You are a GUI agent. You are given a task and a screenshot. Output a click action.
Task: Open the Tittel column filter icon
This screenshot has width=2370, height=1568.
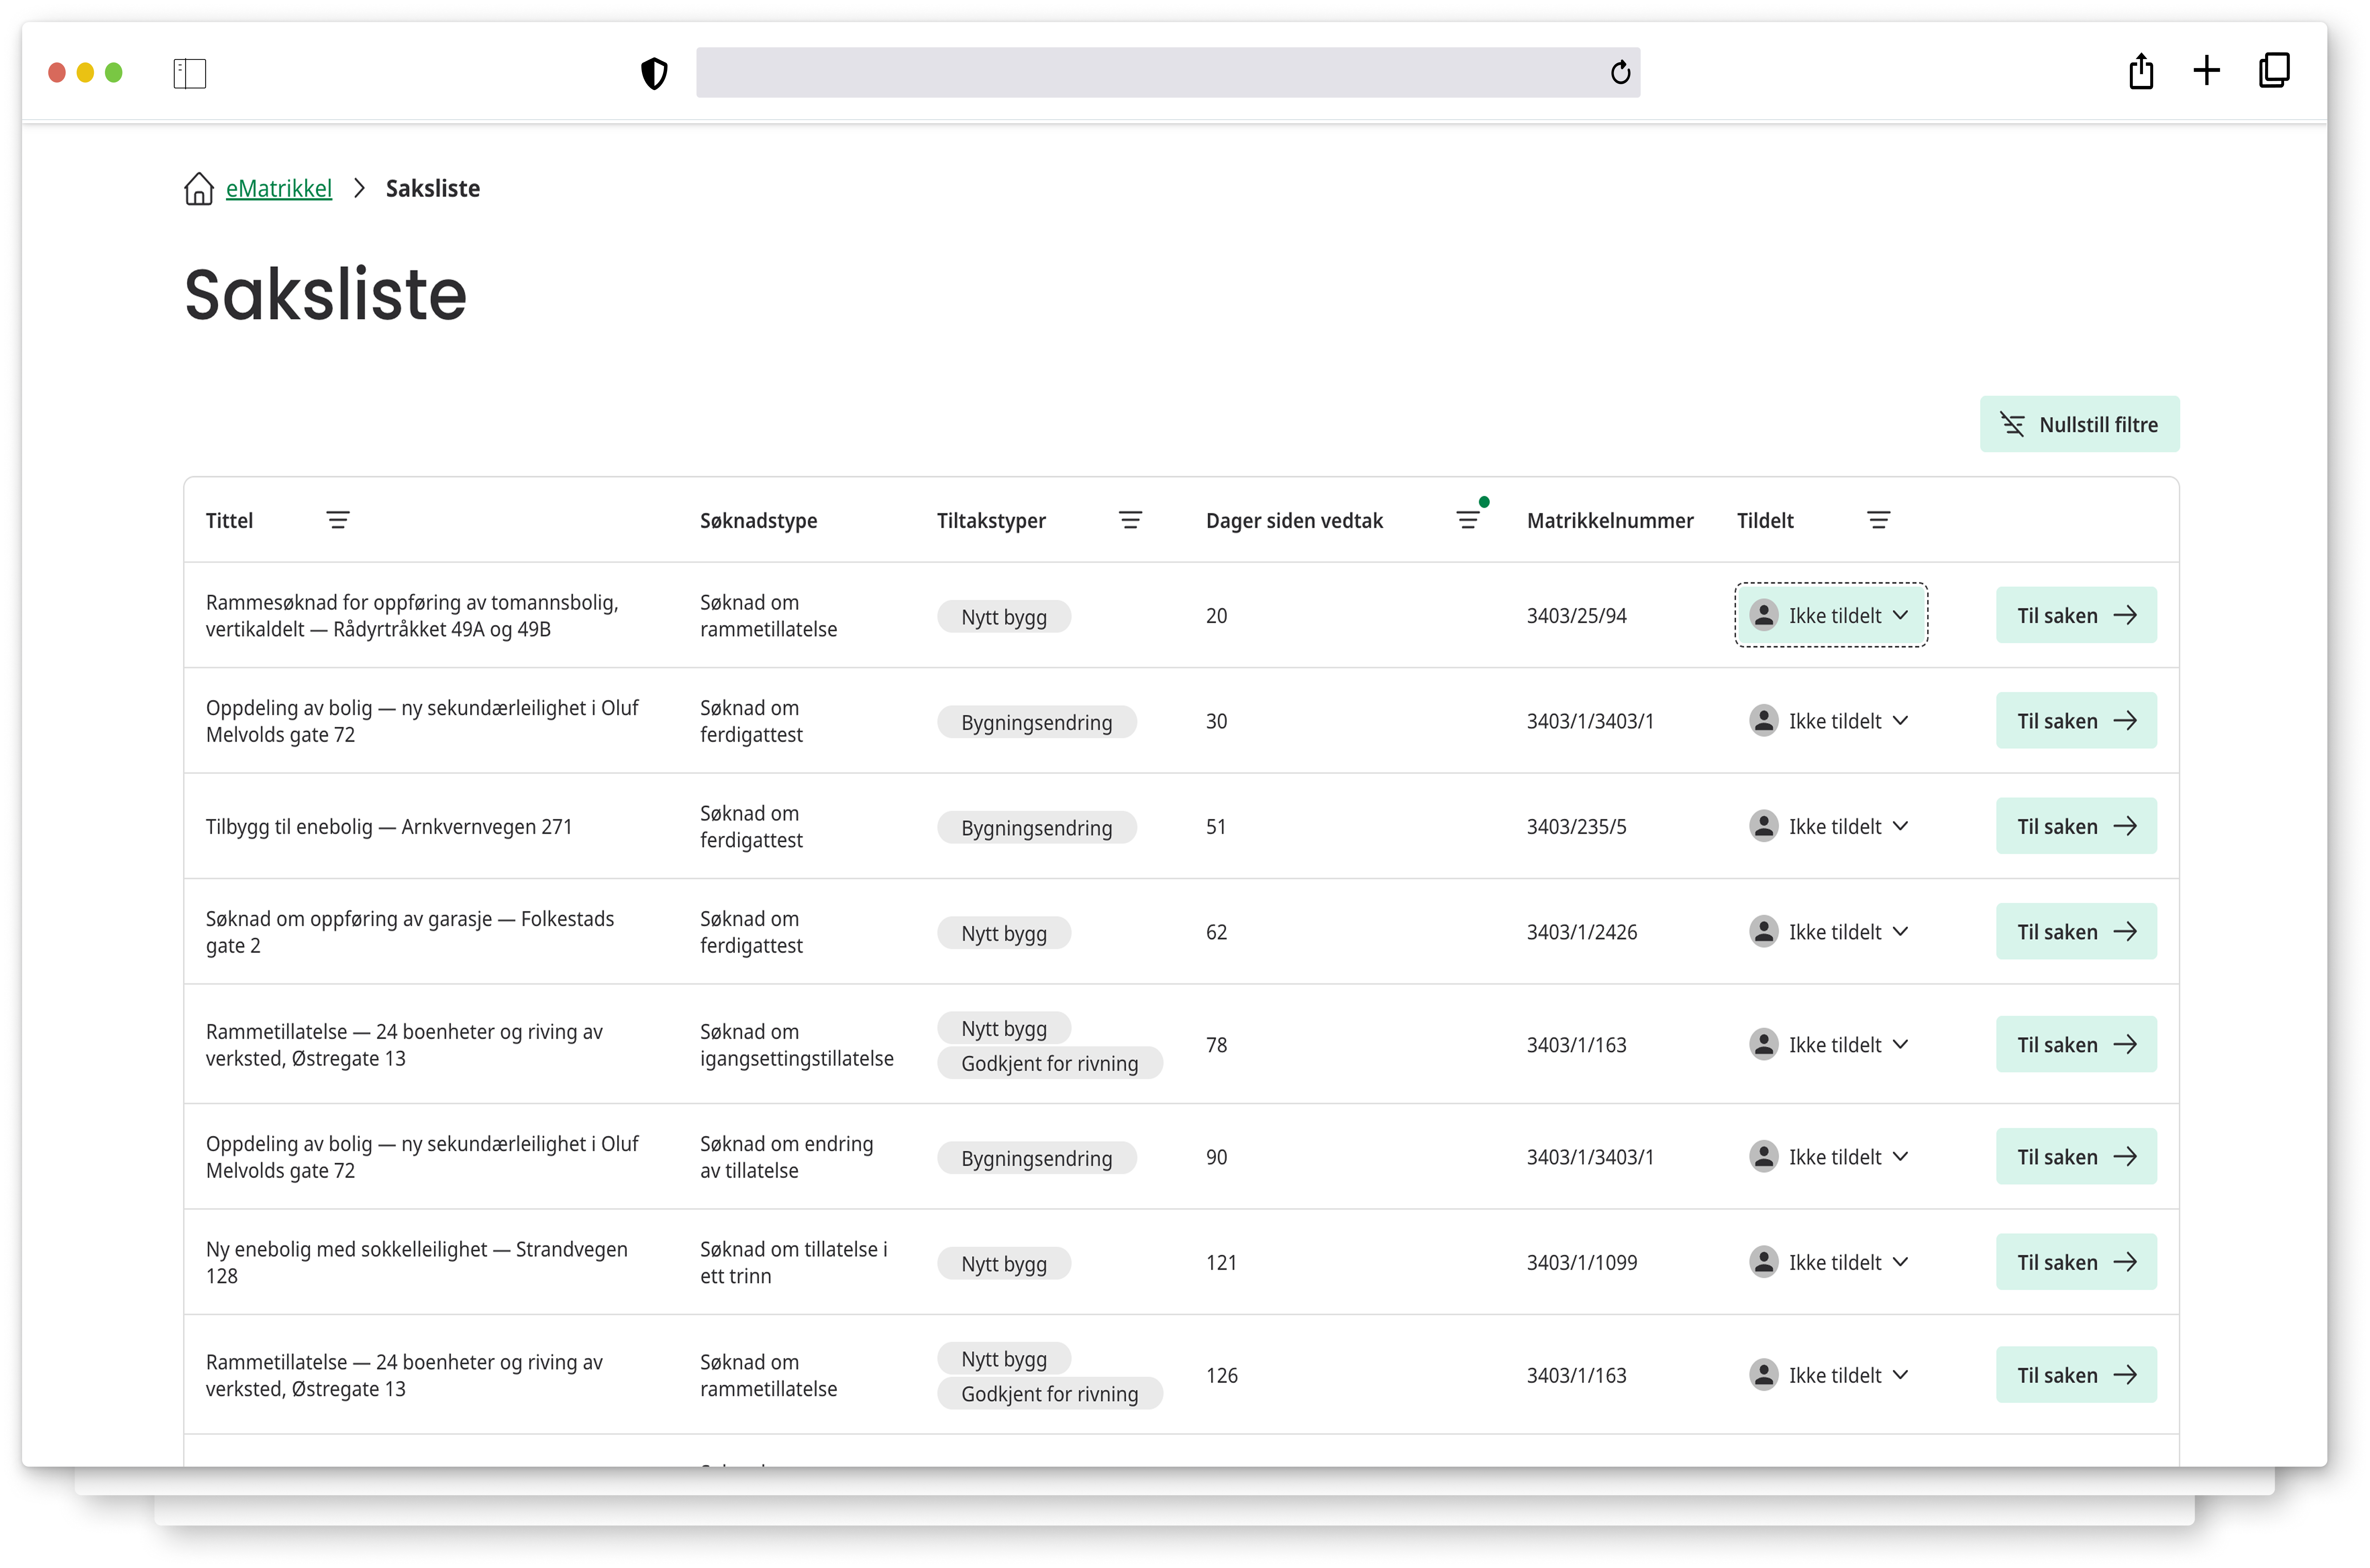(338, 520)
